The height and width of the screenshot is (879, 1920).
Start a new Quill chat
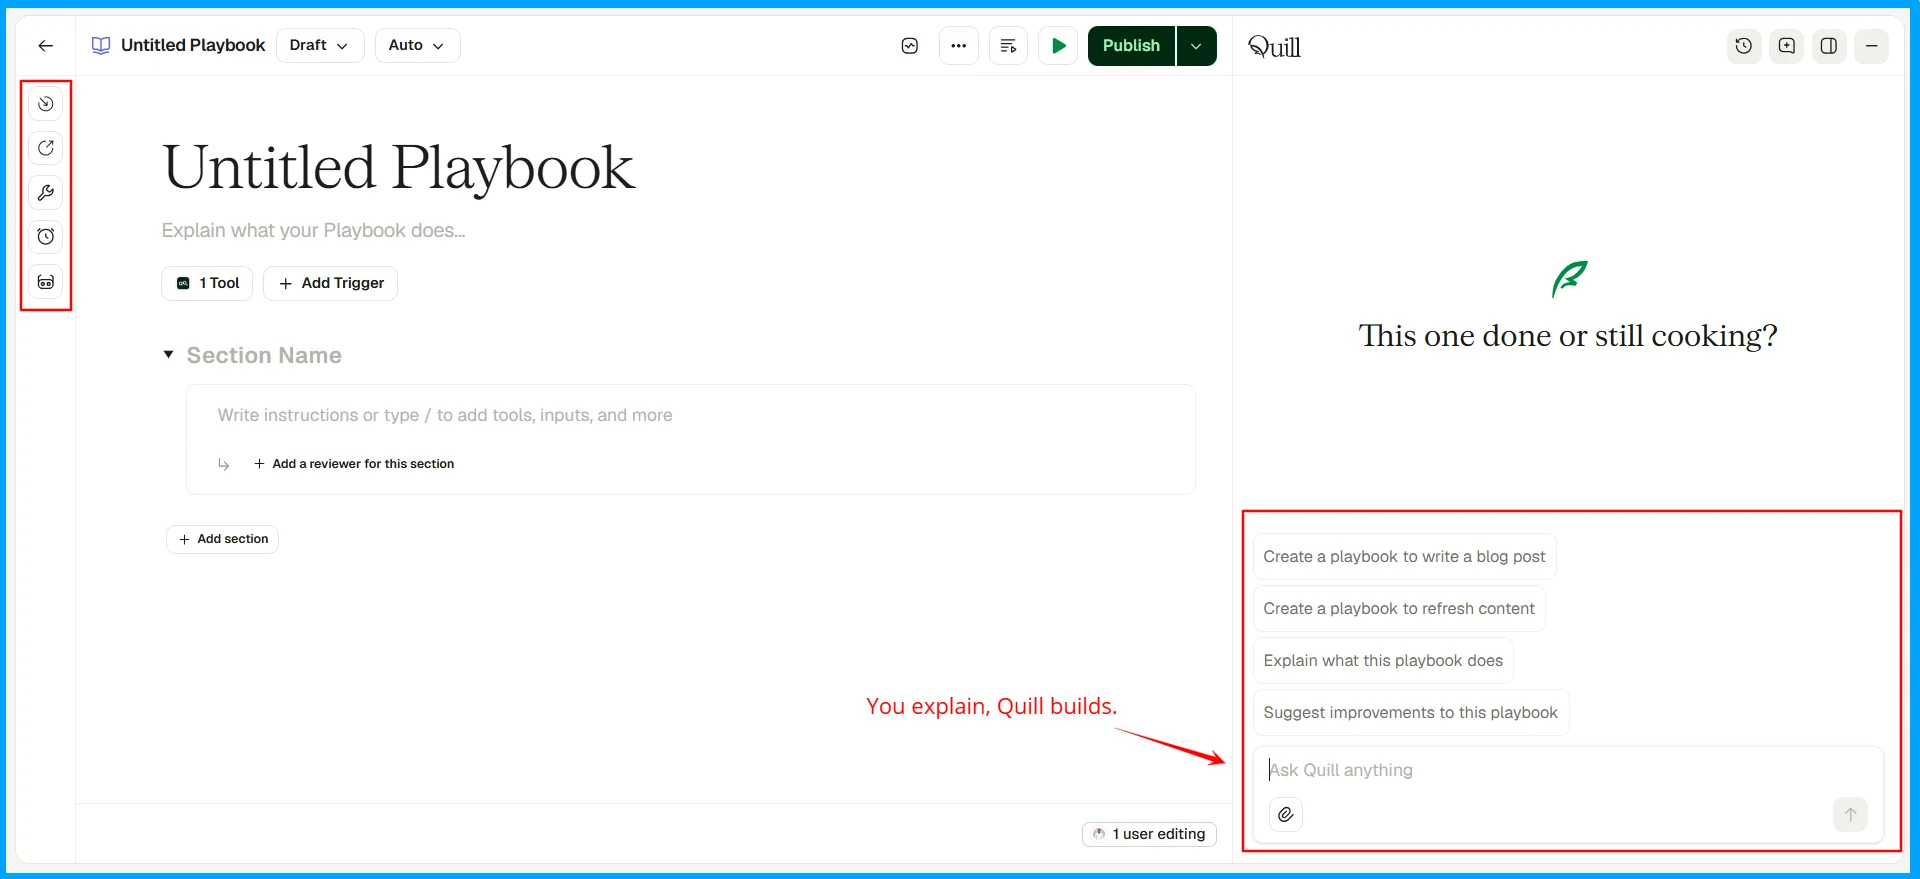pyautogui.click(x=1787, y=46)
